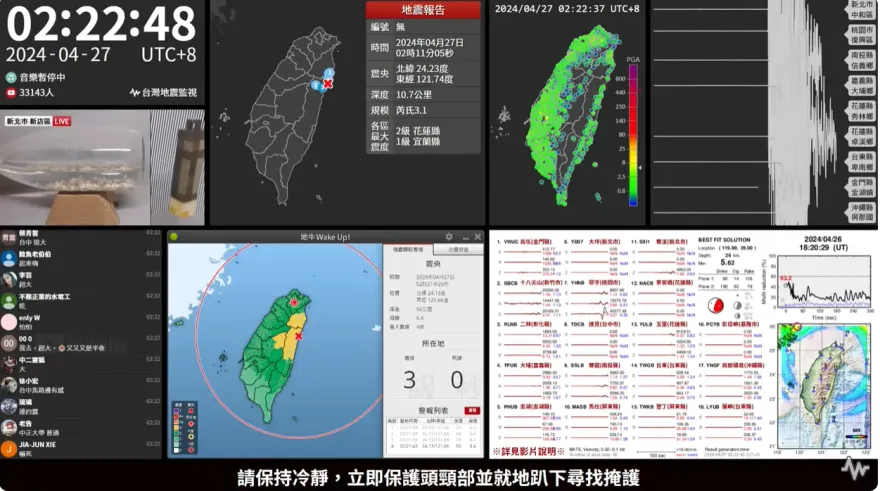Click the 地震報告 red header
This screenshot has height=491, width=880.
point(423,10)
